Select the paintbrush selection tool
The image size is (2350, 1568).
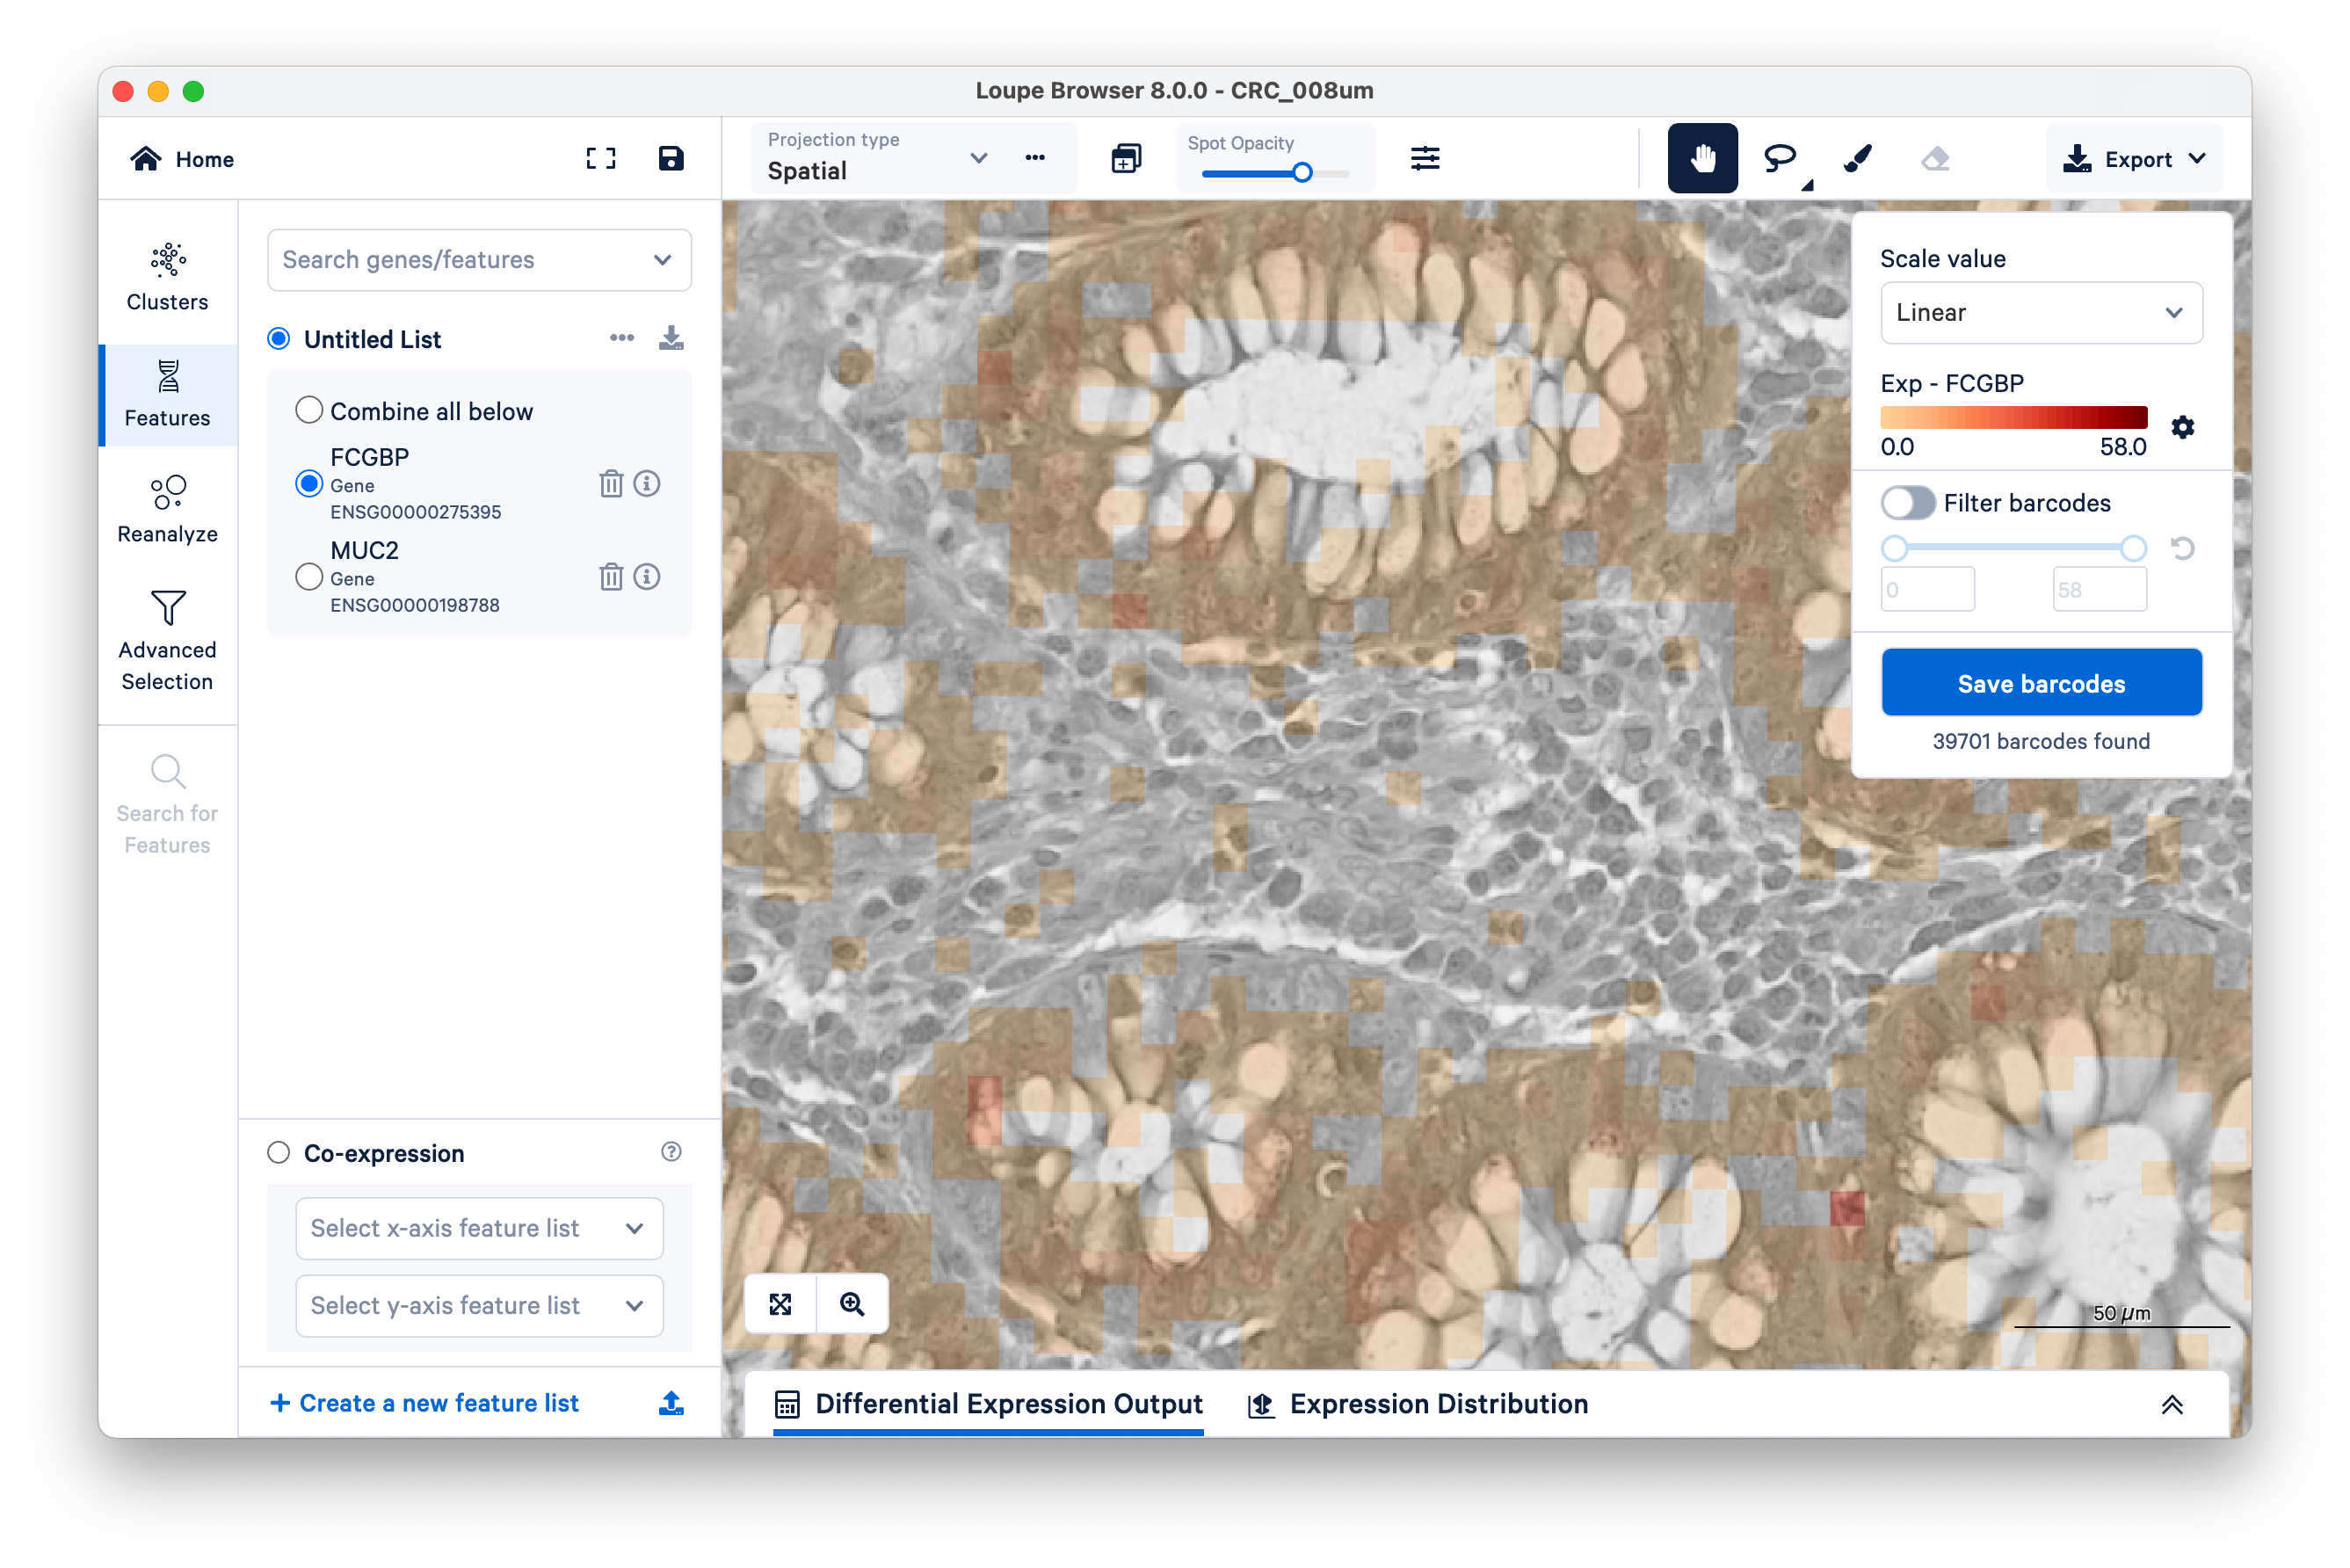[x=1858, y=158]
